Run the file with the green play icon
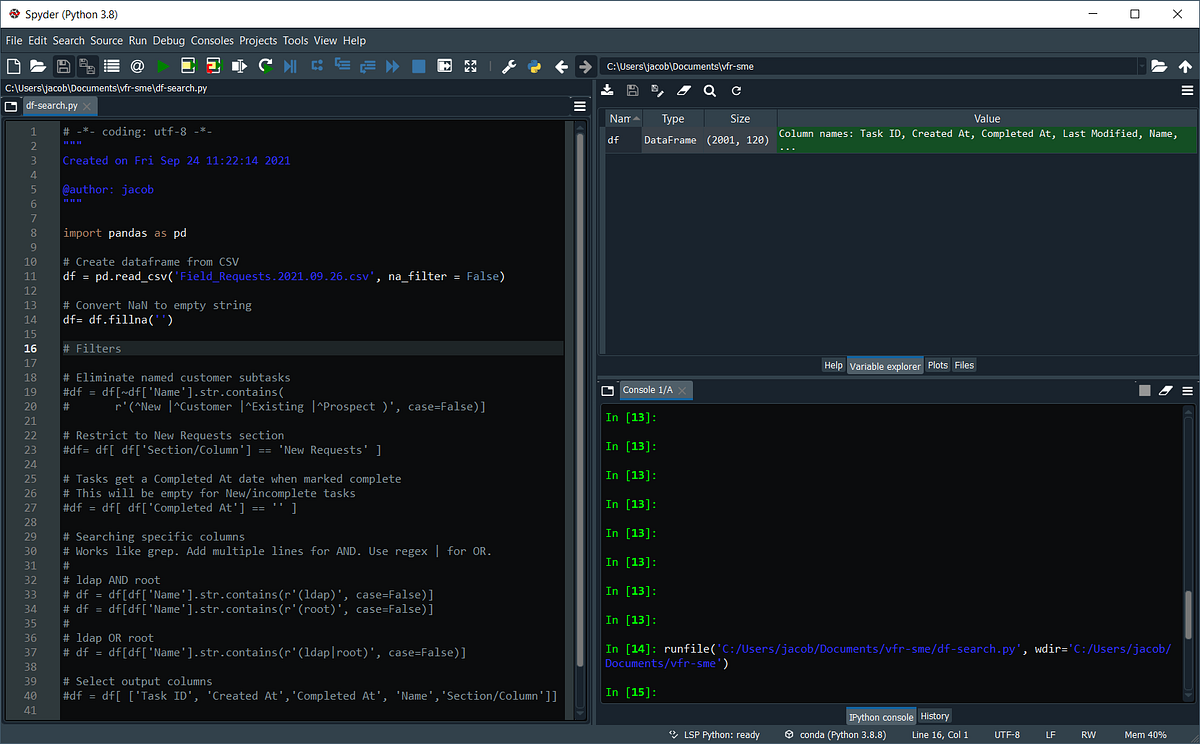This screenshot has height=744, width=1200. point(162,66)
